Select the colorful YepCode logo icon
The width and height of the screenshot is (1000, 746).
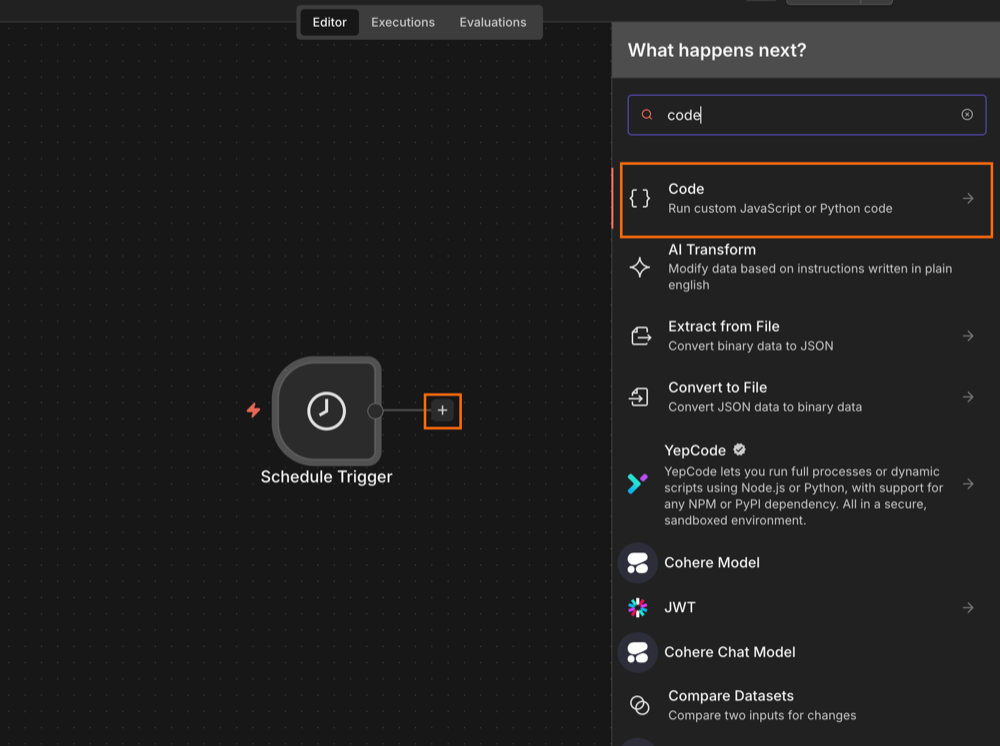click(640, 484)
